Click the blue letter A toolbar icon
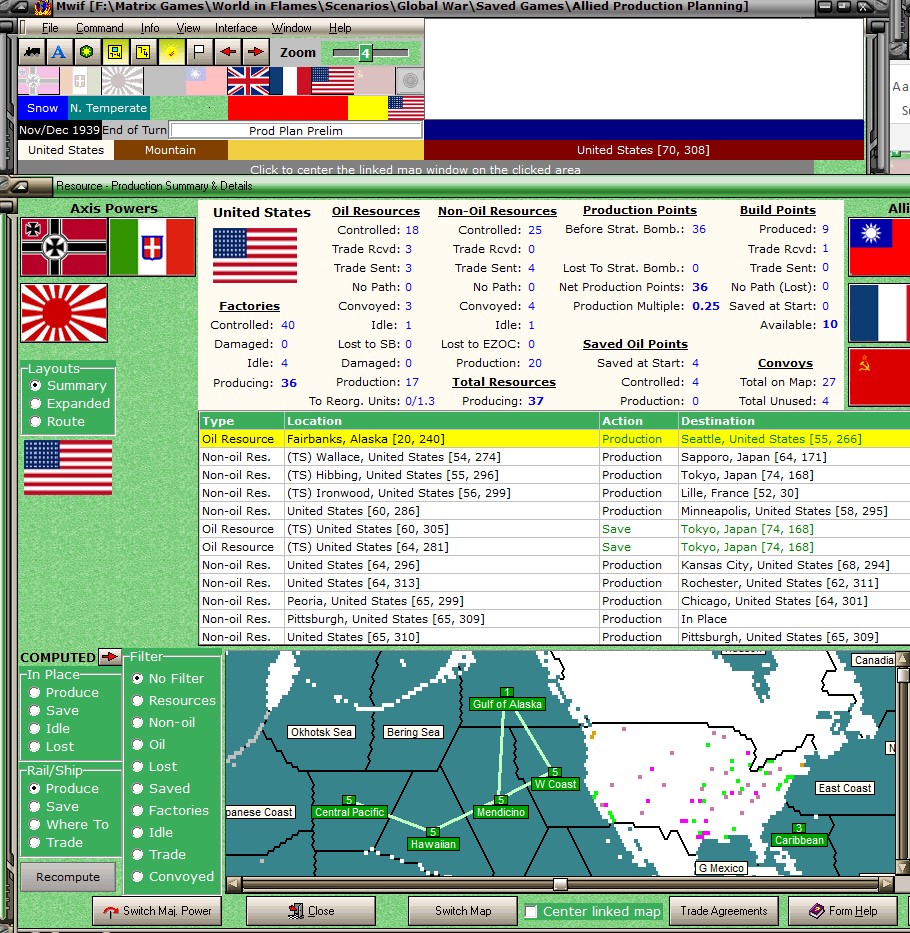The height and width of the screenshot is (933, 910). (x=59, y=52)
